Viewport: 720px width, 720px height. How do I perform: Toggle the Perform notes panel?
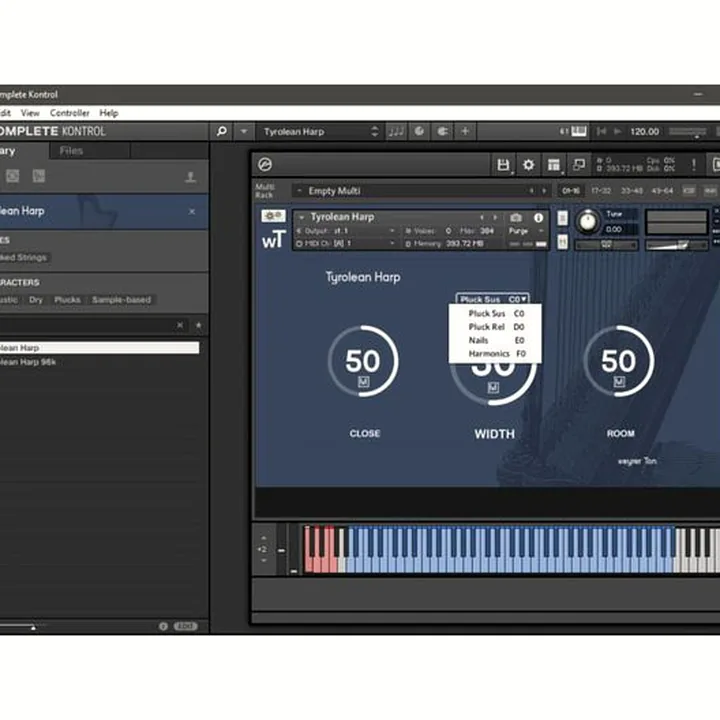coord(396,132)
